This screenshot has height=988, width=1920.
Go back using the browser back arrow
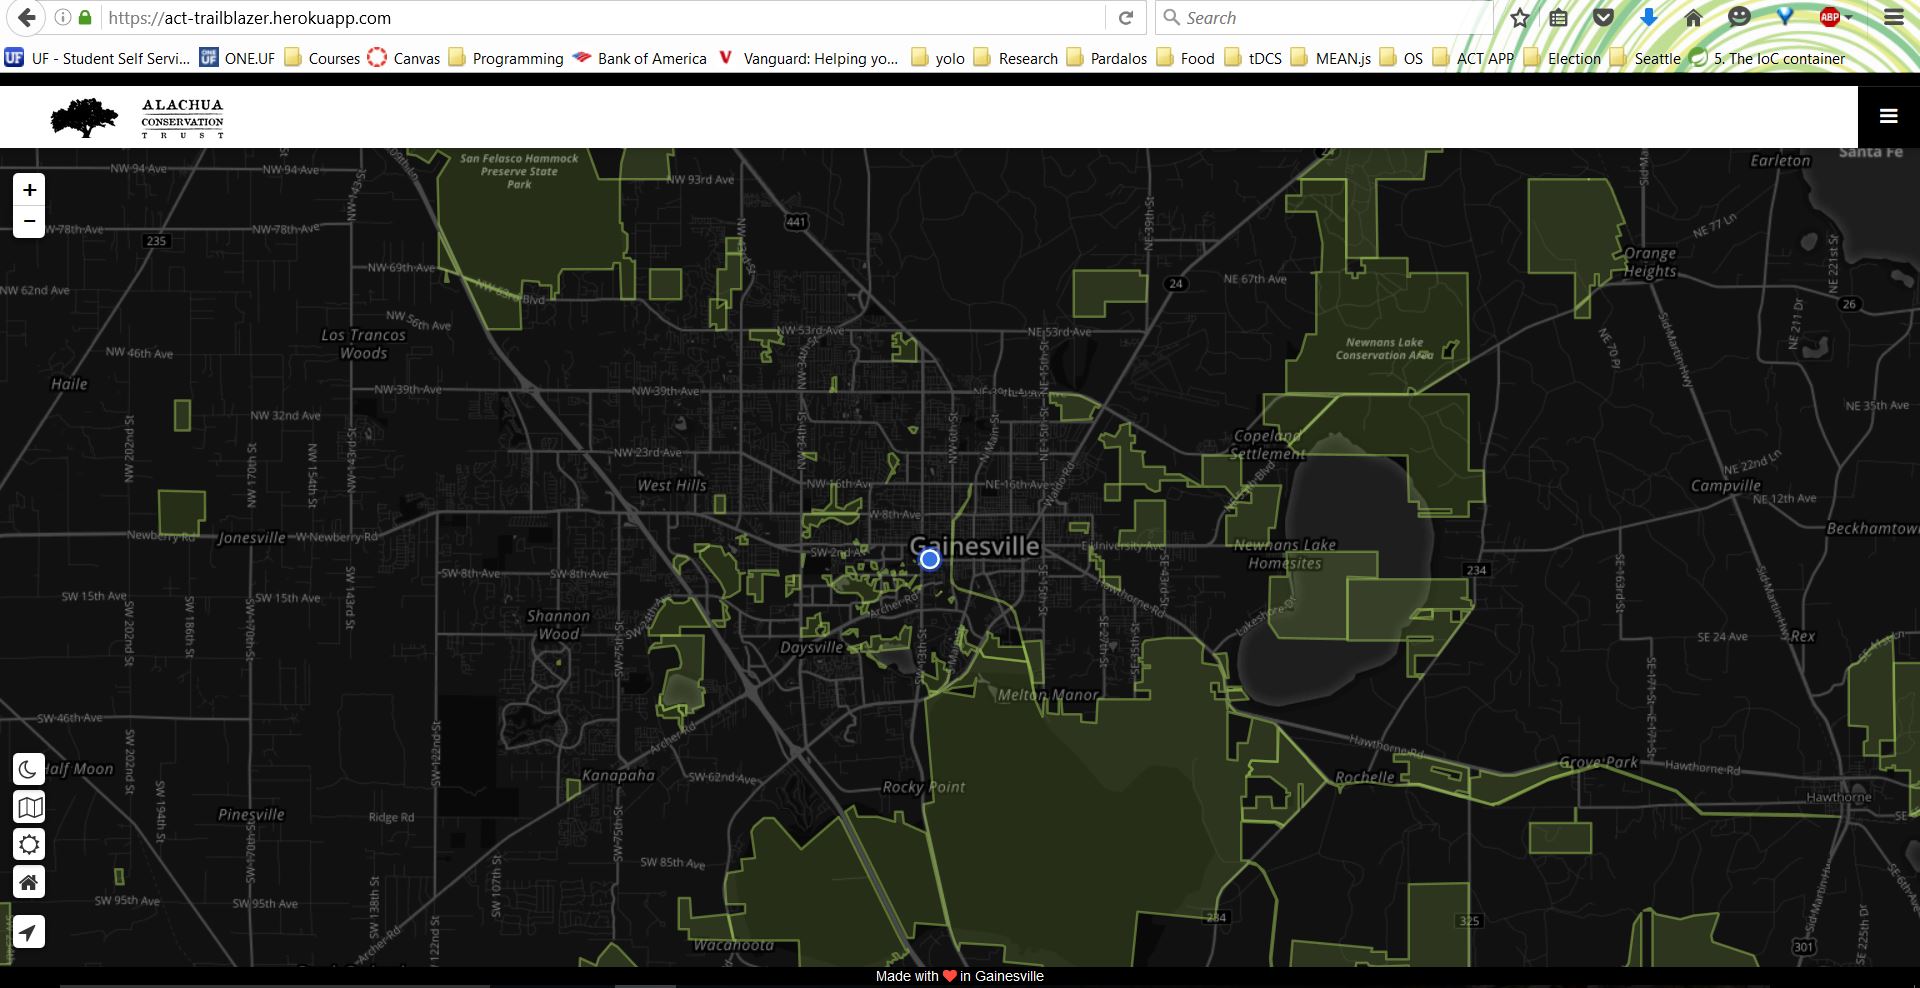(x=27, y=17)
